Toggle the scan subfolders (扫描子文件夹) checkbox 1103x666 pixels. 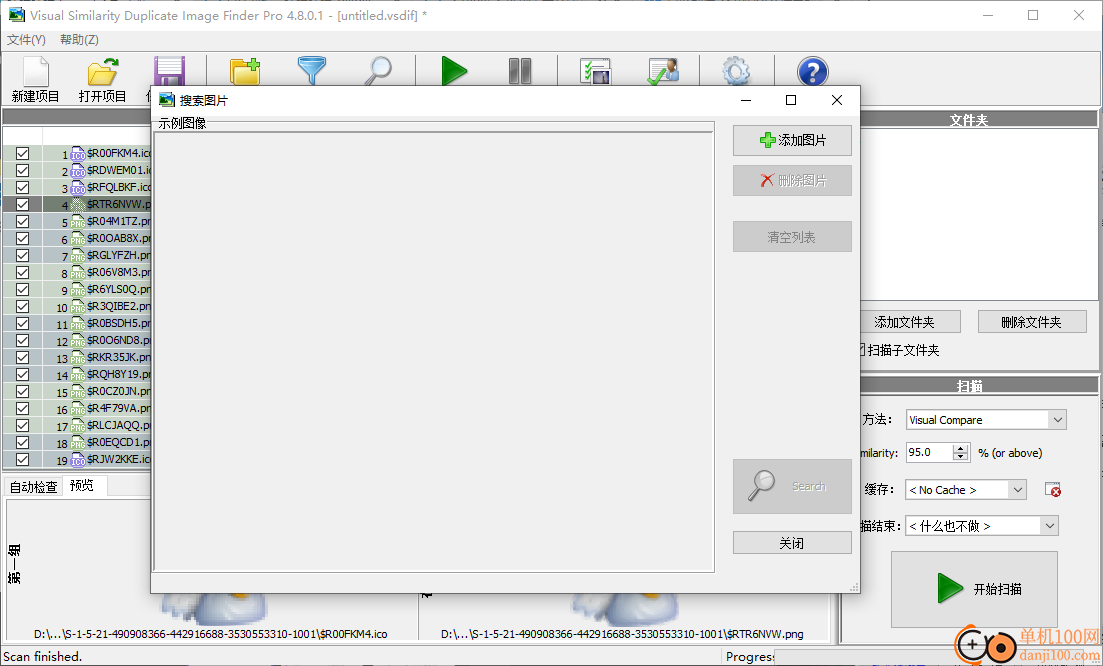(x=862, y=350)
